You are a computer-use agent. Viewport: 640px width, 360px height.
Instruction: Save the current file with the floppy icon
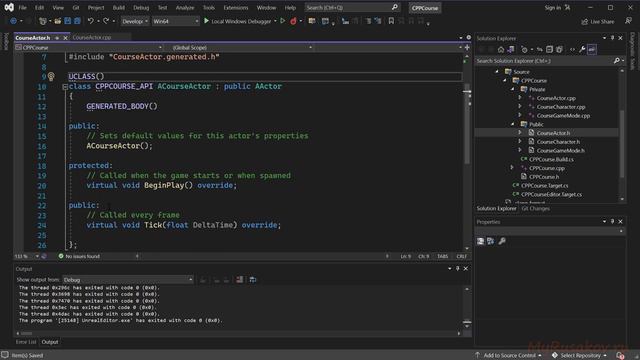point(68,21)
